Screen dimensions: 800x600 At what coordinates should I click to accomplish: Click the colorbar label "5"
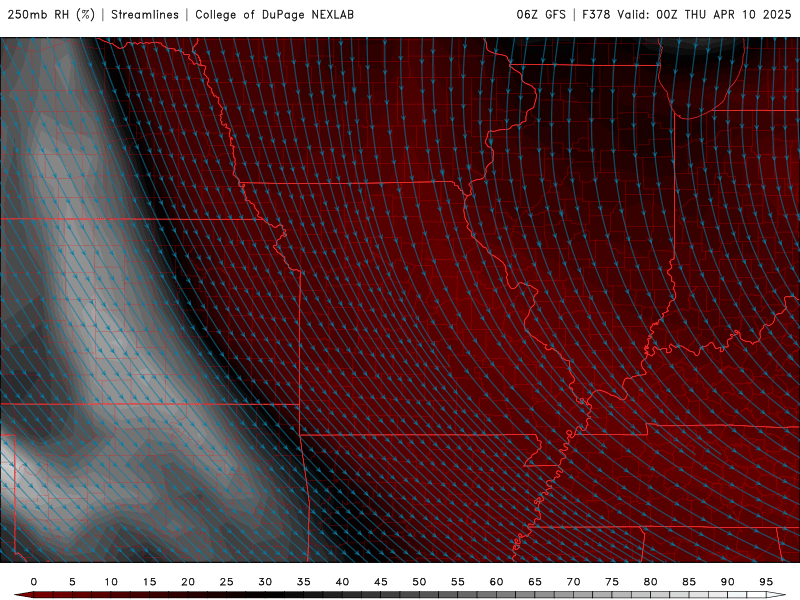coord(72,582)
